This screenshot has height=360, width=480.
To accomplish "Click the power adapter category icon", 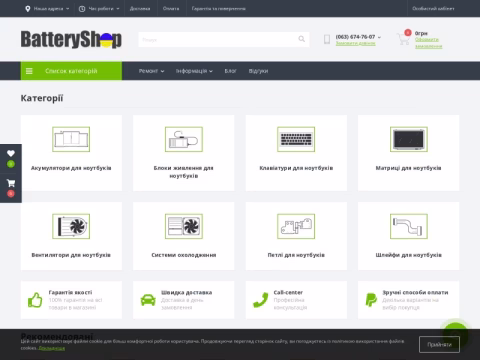I will click(184, 139).
